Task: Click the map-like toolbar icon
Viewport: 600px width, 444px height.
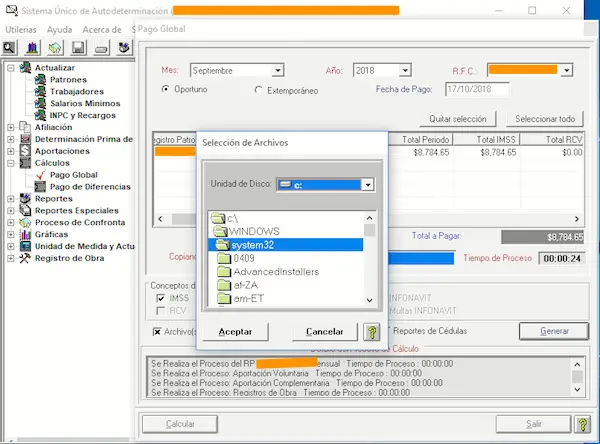Action: coord(55,48)
